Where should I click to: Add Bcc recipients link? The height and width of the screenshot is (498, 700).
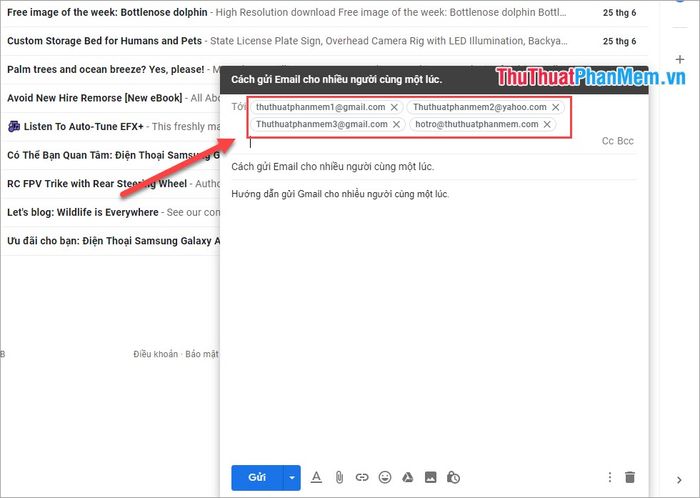pos(625,141)
